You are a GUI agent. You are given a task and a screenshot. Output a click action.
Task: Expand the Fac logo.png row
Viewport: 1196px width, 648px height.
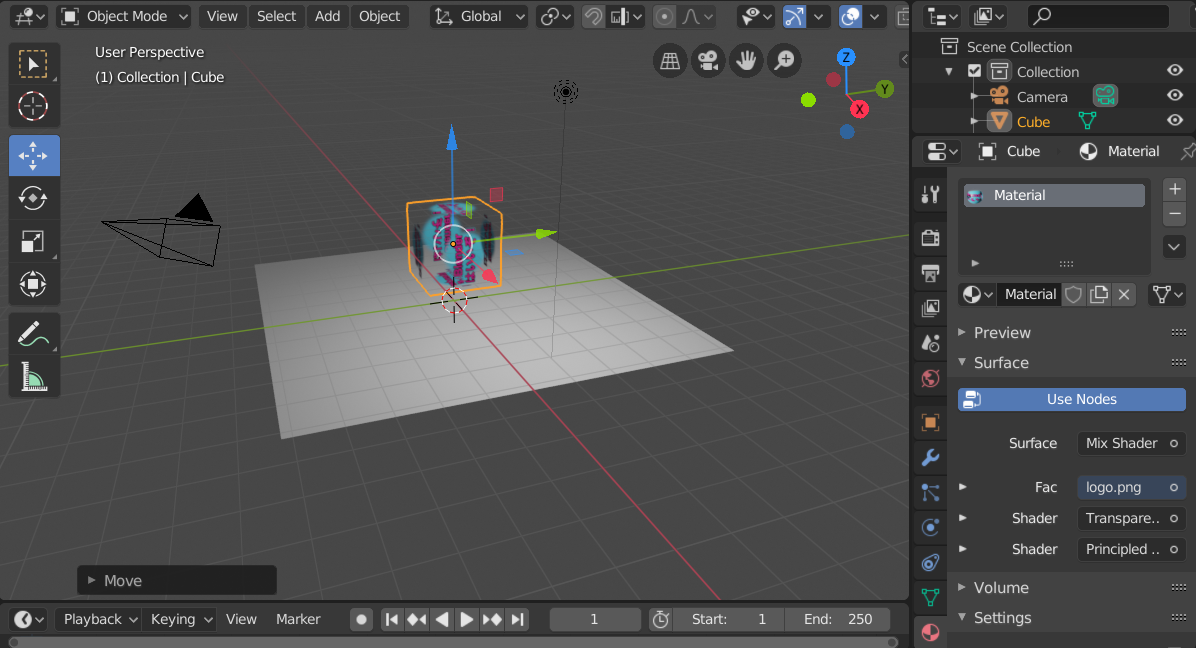tap(963, 487)
